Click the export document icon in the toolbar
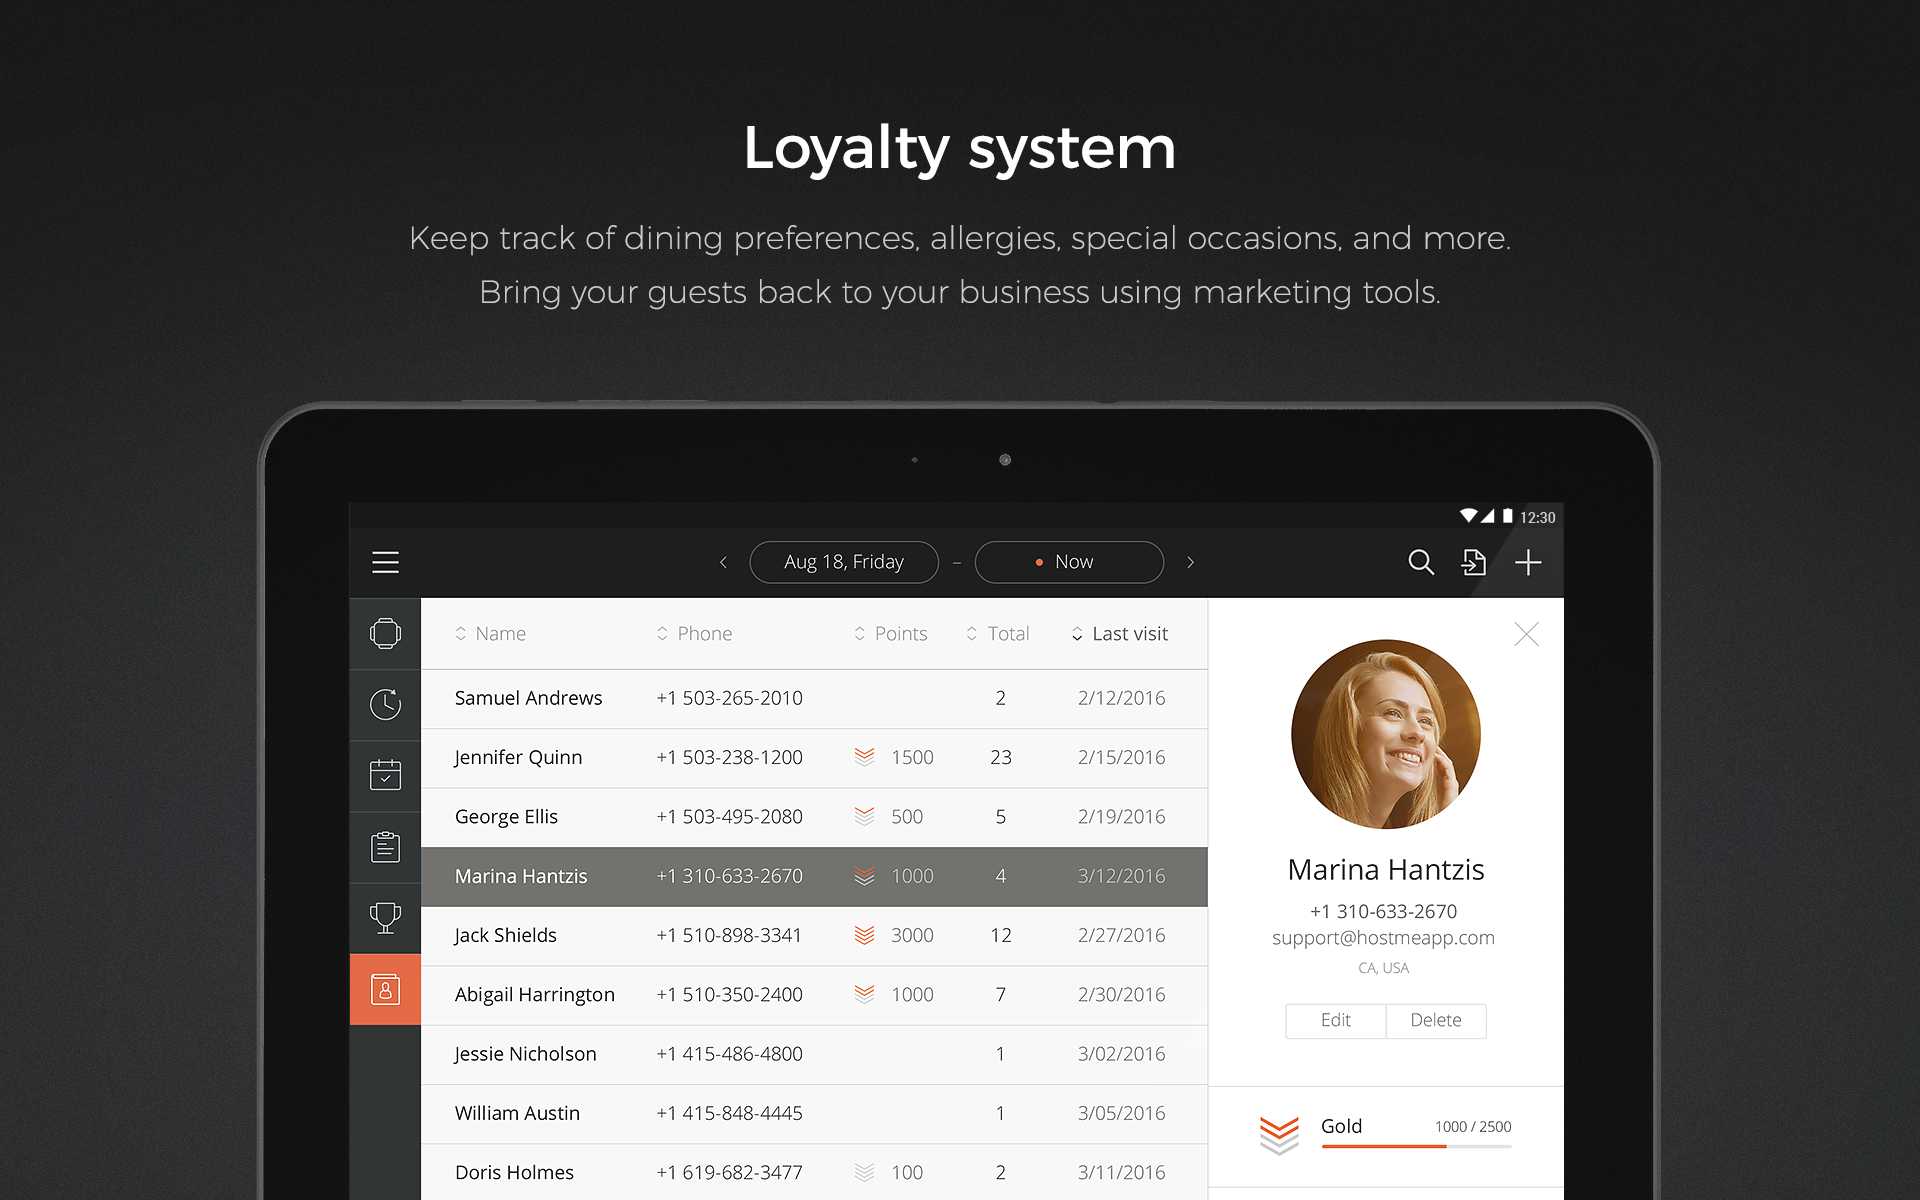The width and height of the screenshot is (1920, 1200). point(1474,562)
